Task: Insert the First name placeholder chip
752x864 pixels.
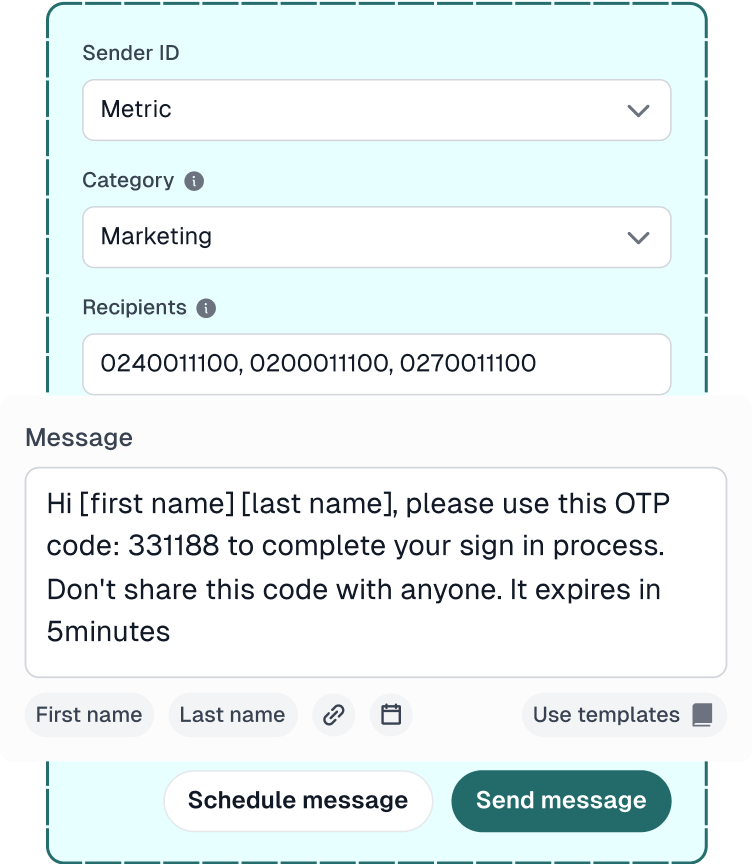Action: point(89,715)
